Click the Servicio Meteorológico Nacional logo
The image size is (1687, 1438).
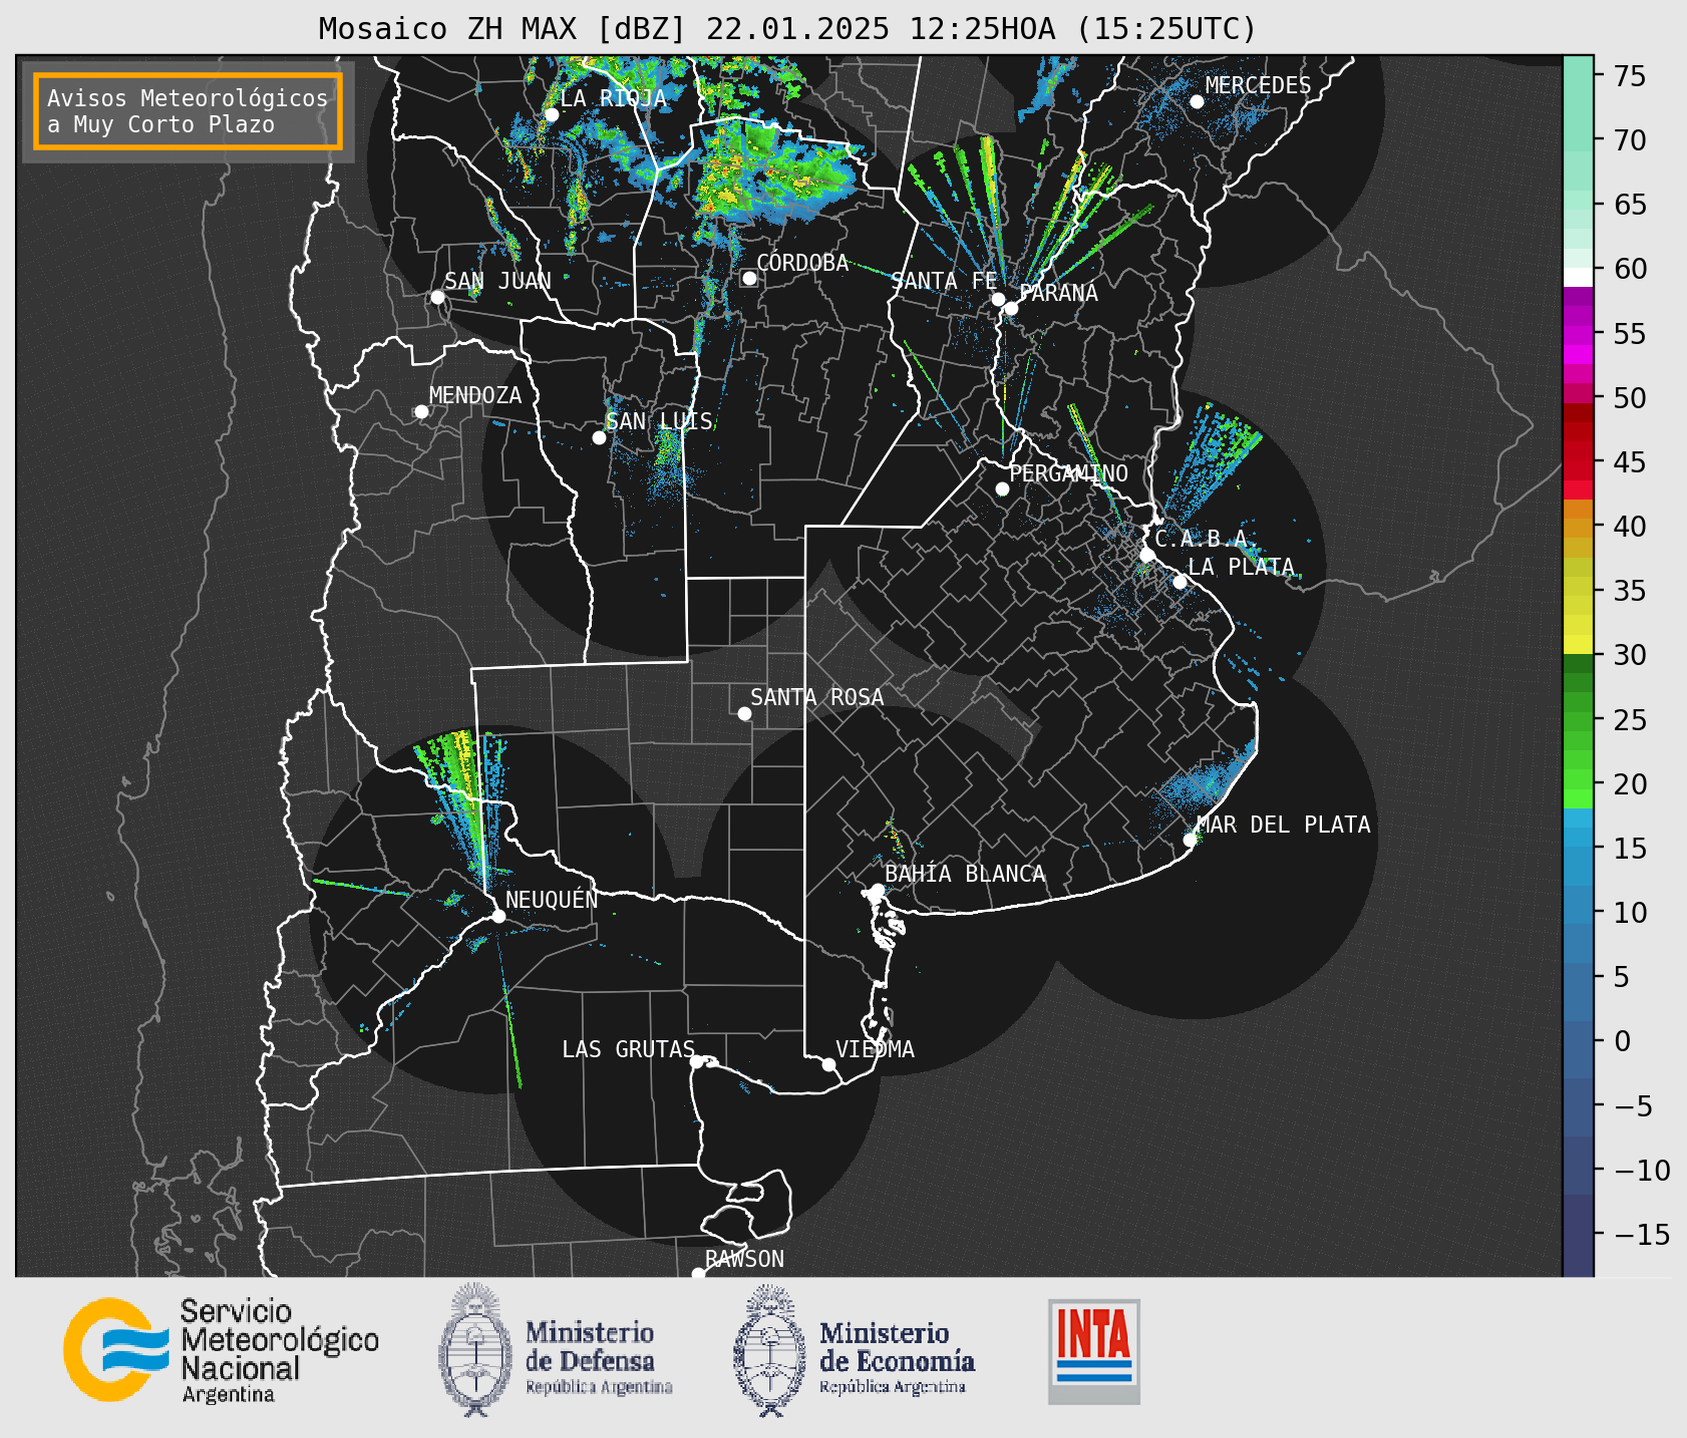pos(221,1350)
